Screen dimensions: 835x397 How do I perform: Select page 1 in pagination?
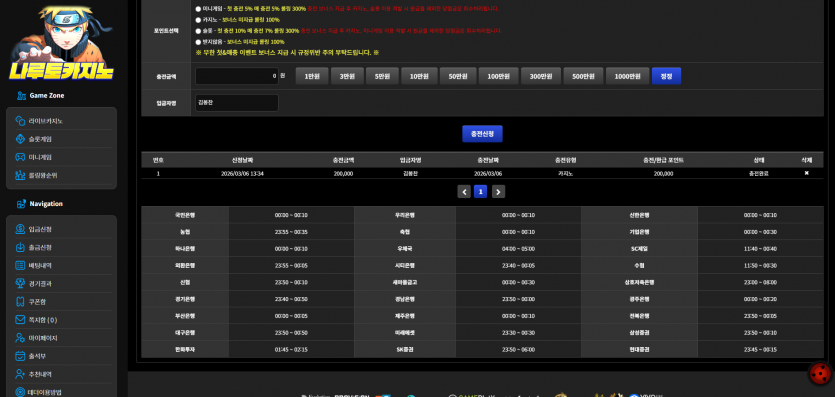click(480, 192)
